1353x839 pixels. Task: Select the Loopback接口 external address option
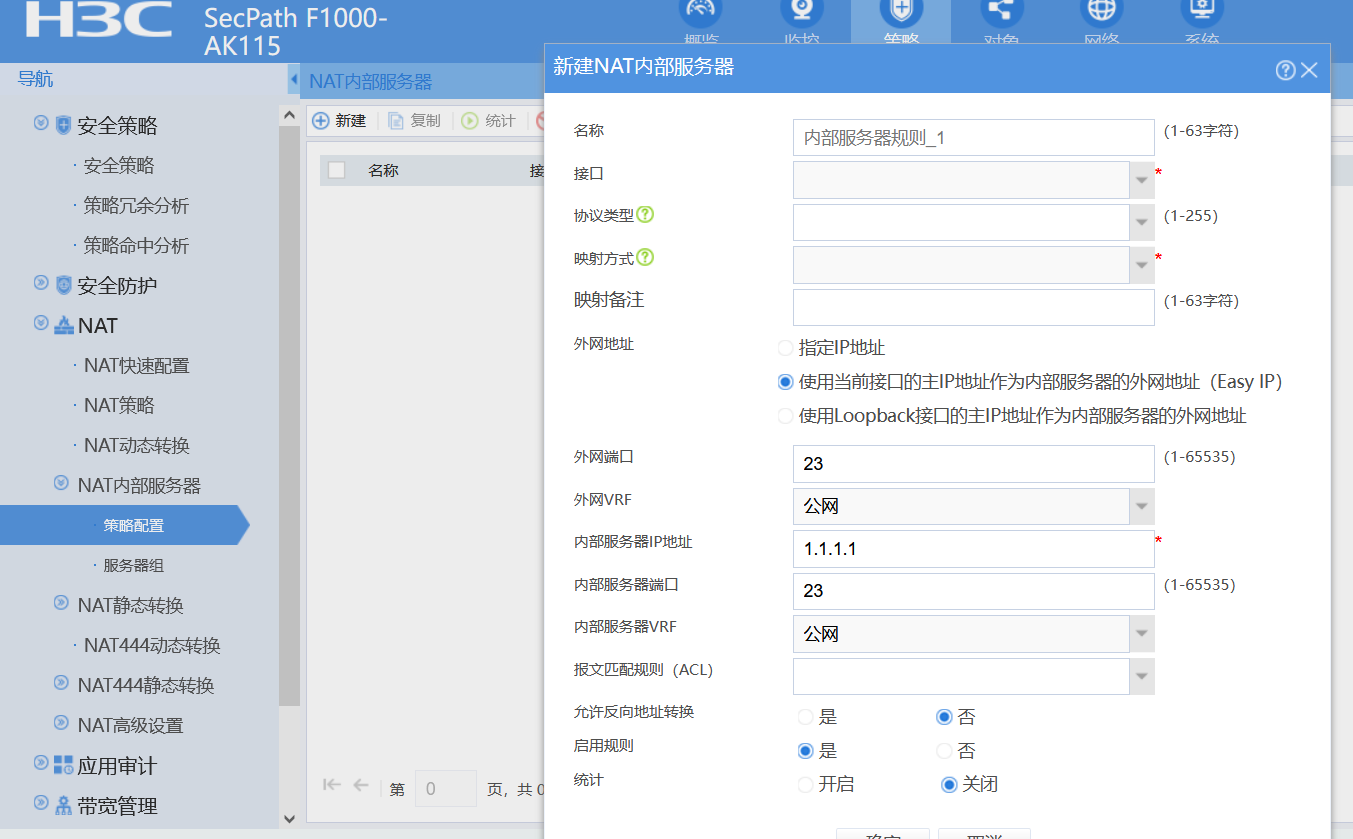786,416
